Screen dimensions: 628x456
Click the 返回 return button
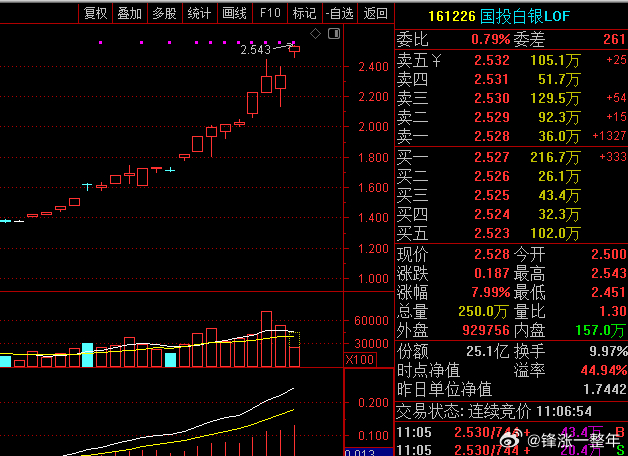point(376,13)
